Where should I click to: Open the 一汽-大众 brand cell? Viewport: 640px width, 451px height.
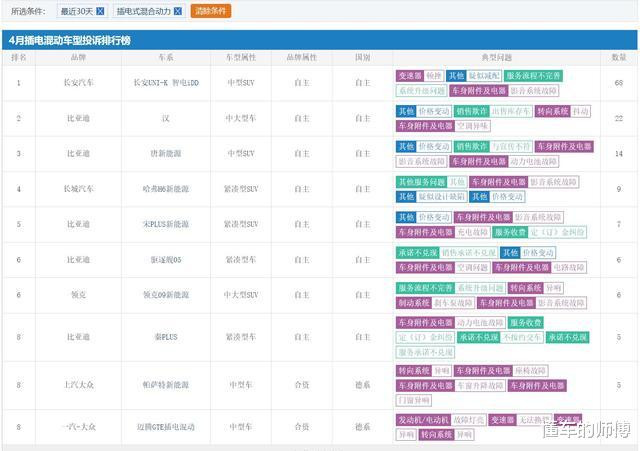click(78, 427)
